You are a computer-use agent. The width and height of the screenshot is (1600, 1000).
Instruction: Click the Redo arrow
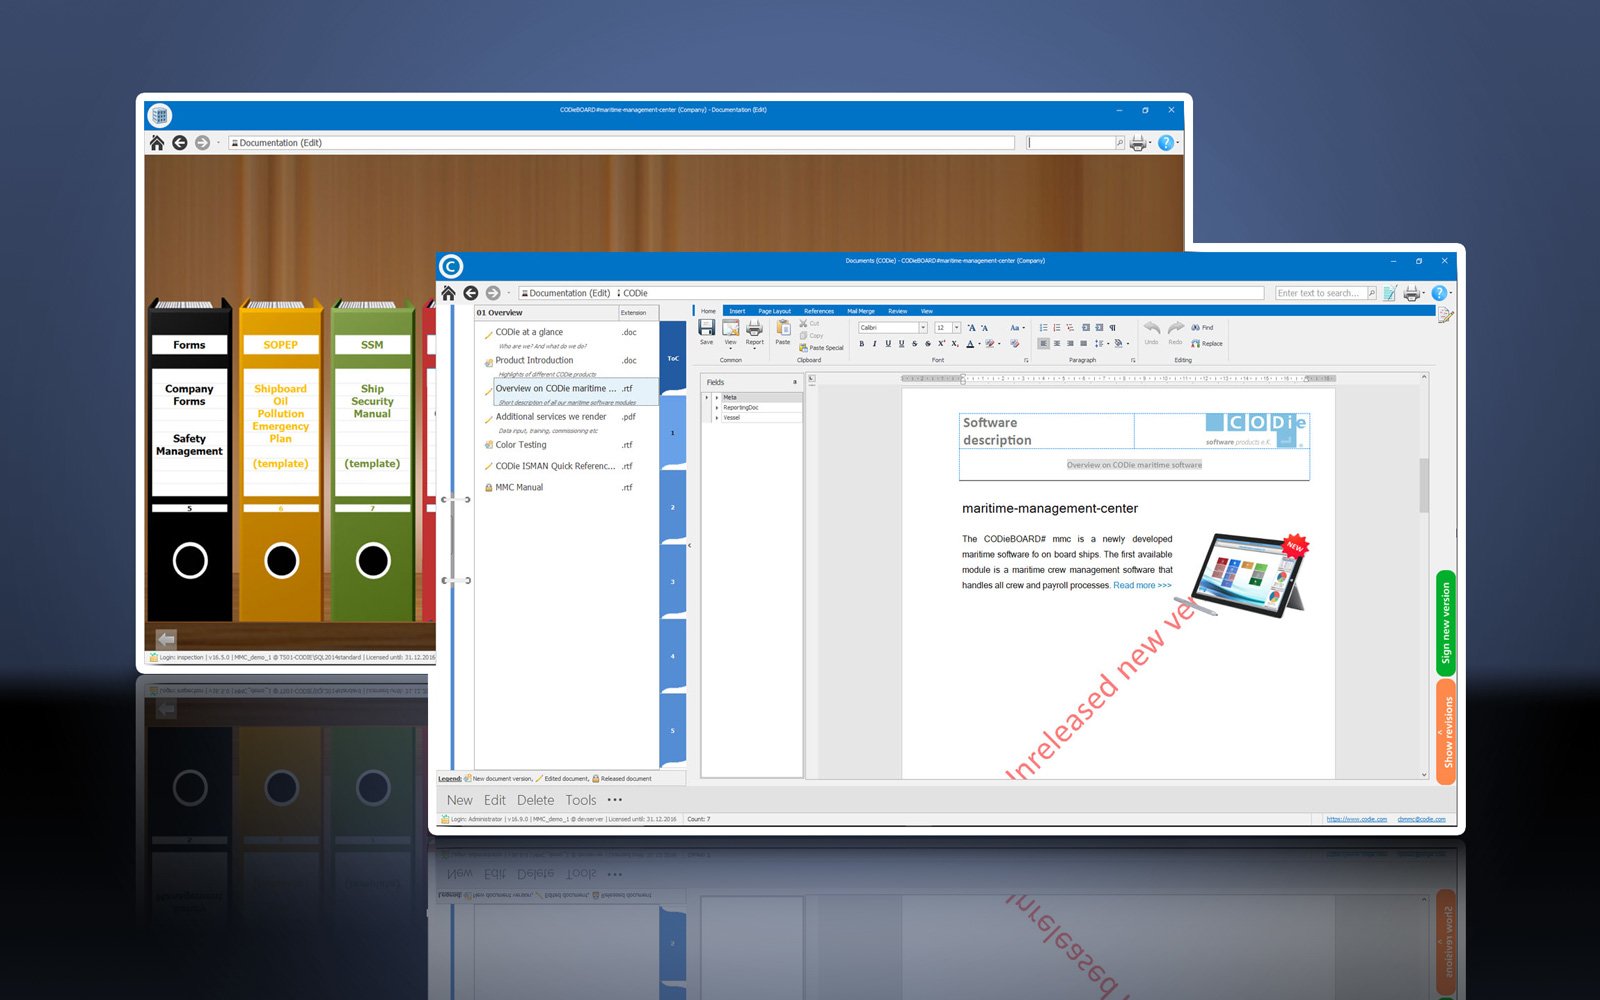click(1176, 328)
